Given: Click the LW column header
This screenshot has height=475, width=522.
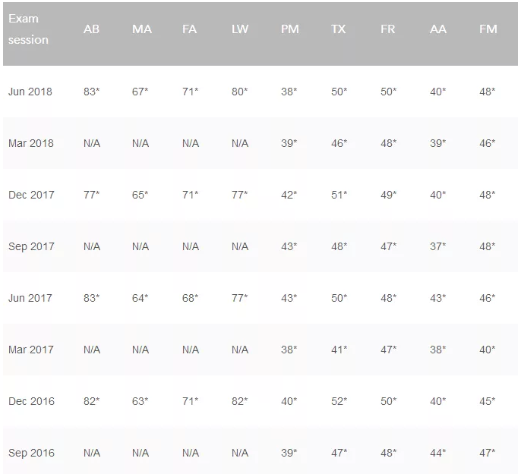Looking at the screenshot, I should pyautogui.click(x=240, y=29).
